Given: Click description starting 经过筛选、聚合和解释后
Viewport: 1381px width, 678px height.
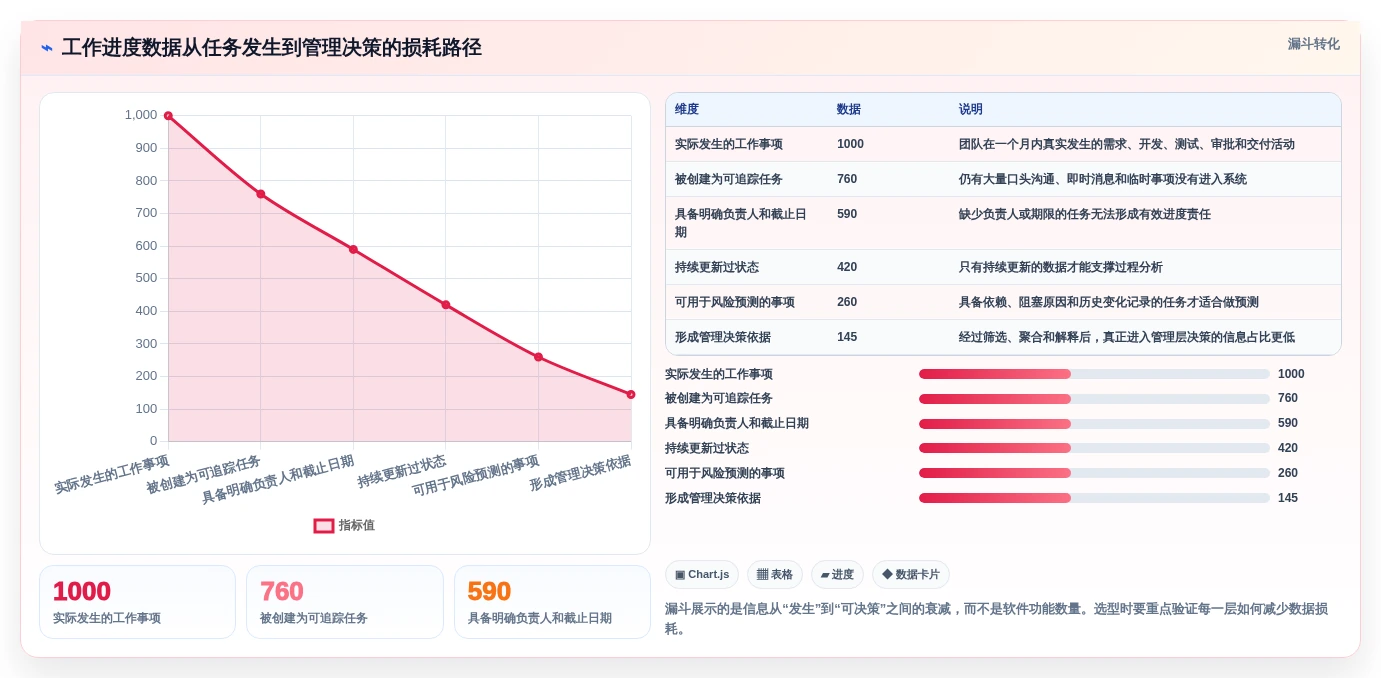Looking at the screenshot, I should 1127,337.
